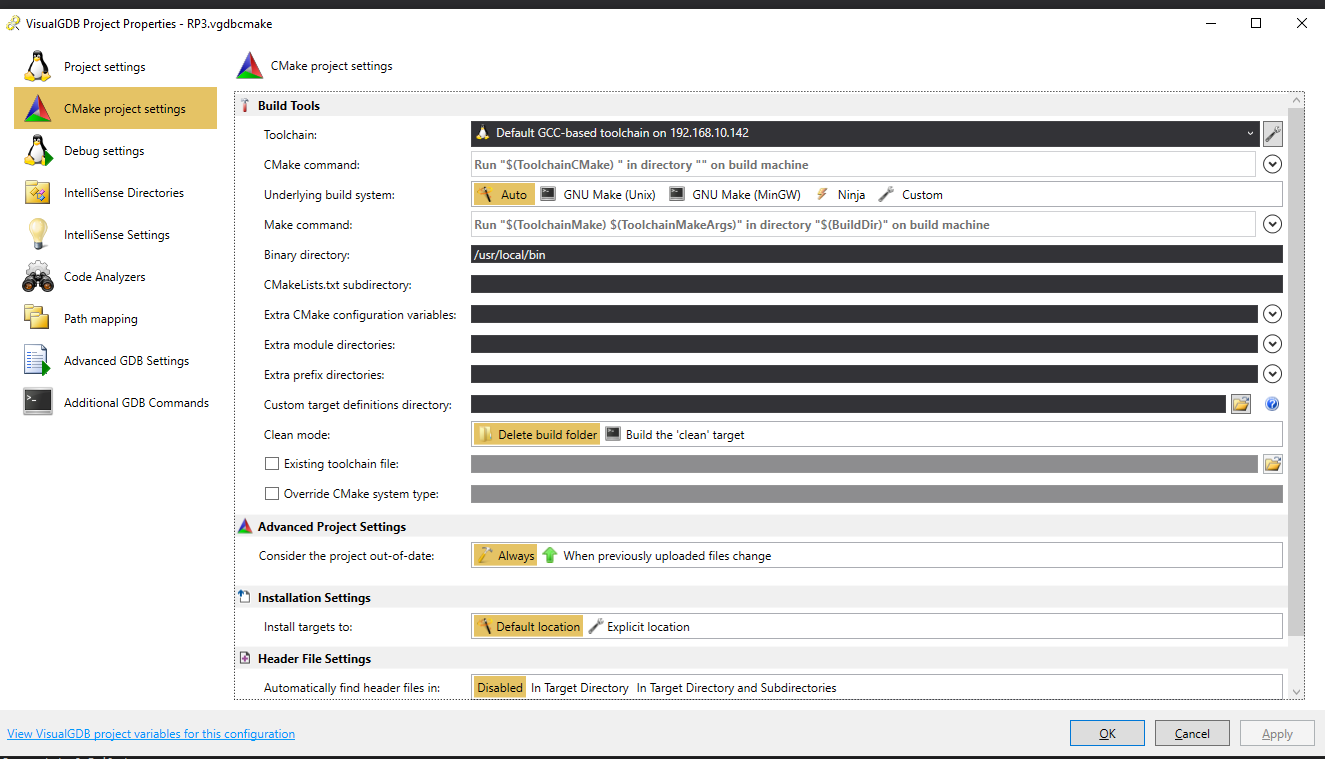
Task: Click the Tux penguin Project settings icon
Action: point(37,67)
